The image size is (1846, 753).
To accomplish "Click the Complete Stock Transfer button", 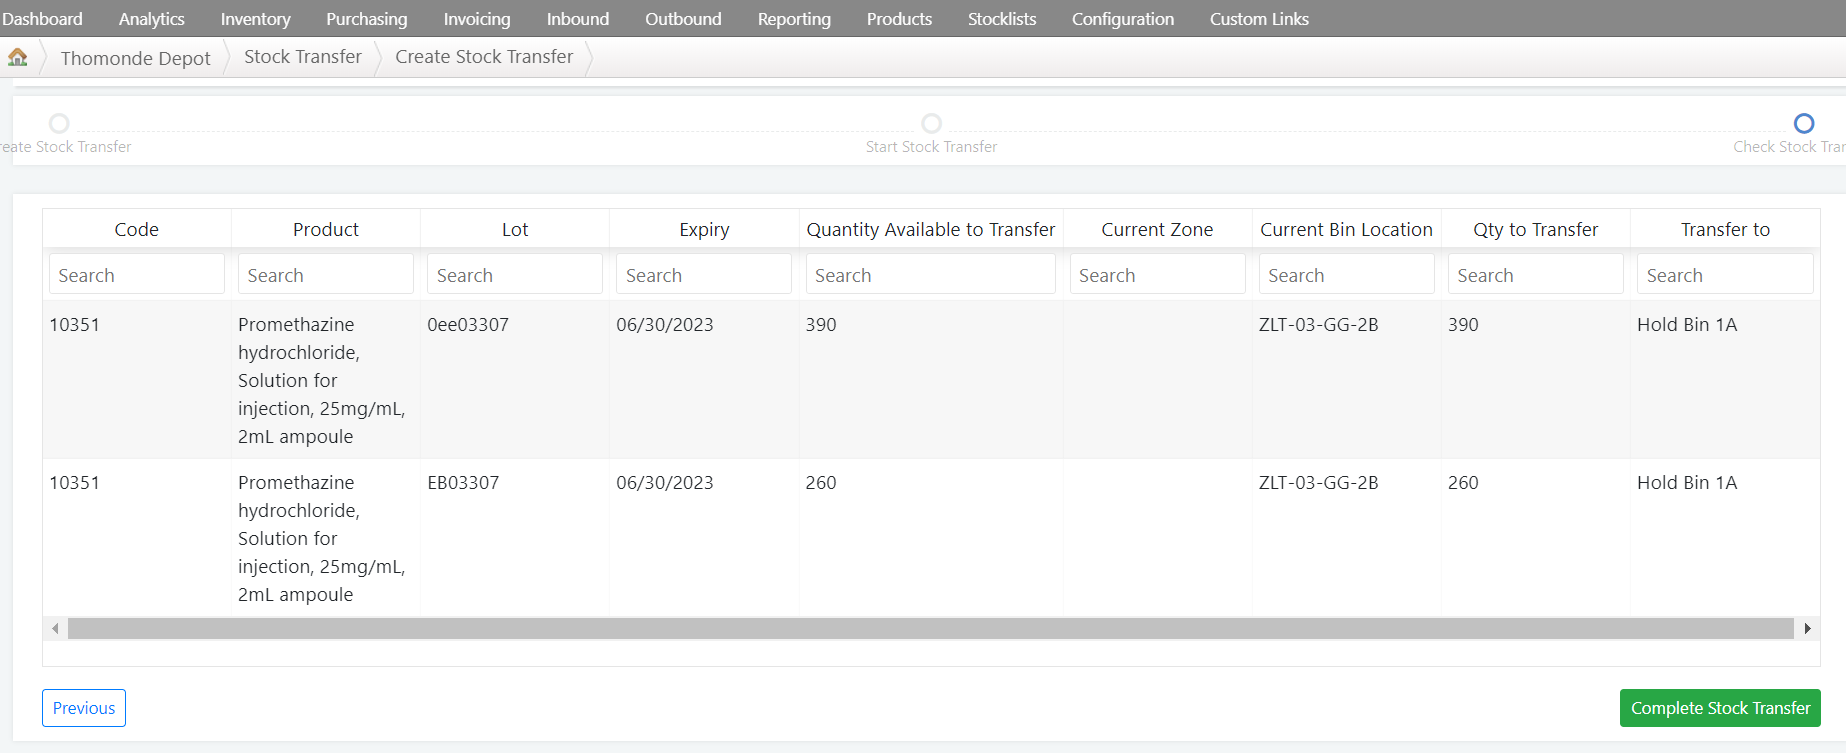I will pos(1720,708).
